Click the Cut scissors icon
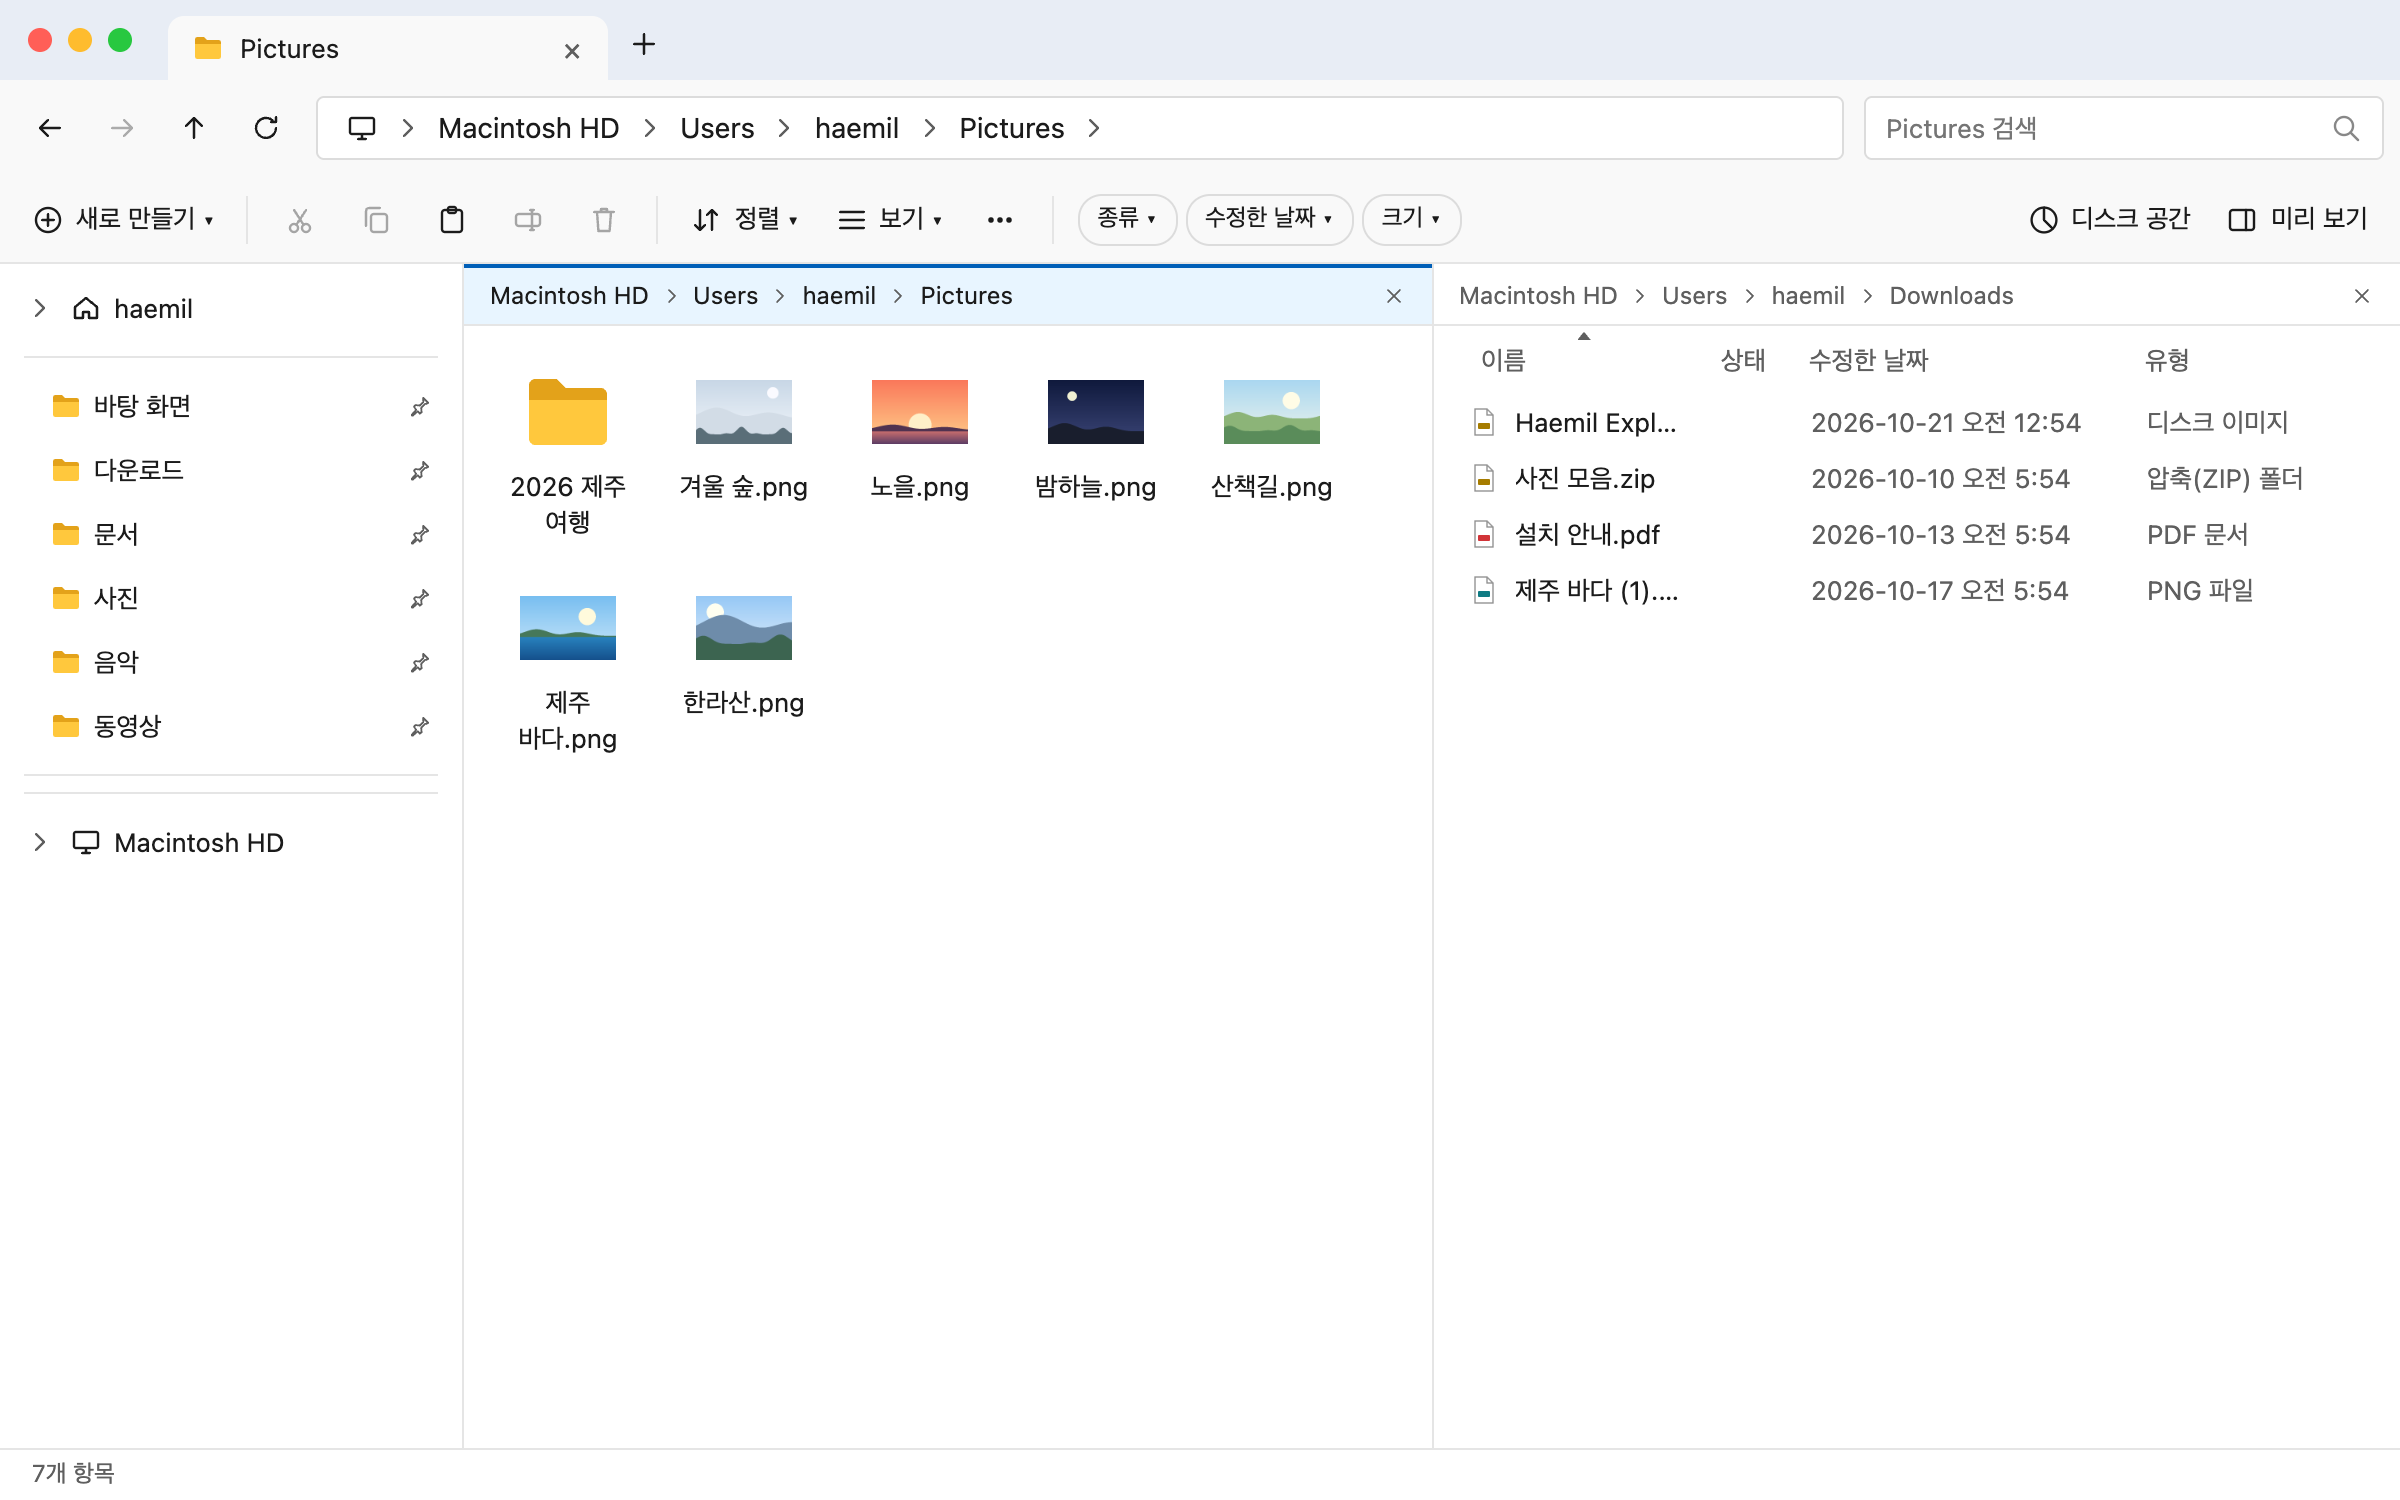The width and height of the screenshot is (2400, 1500). tap(300, 220)
